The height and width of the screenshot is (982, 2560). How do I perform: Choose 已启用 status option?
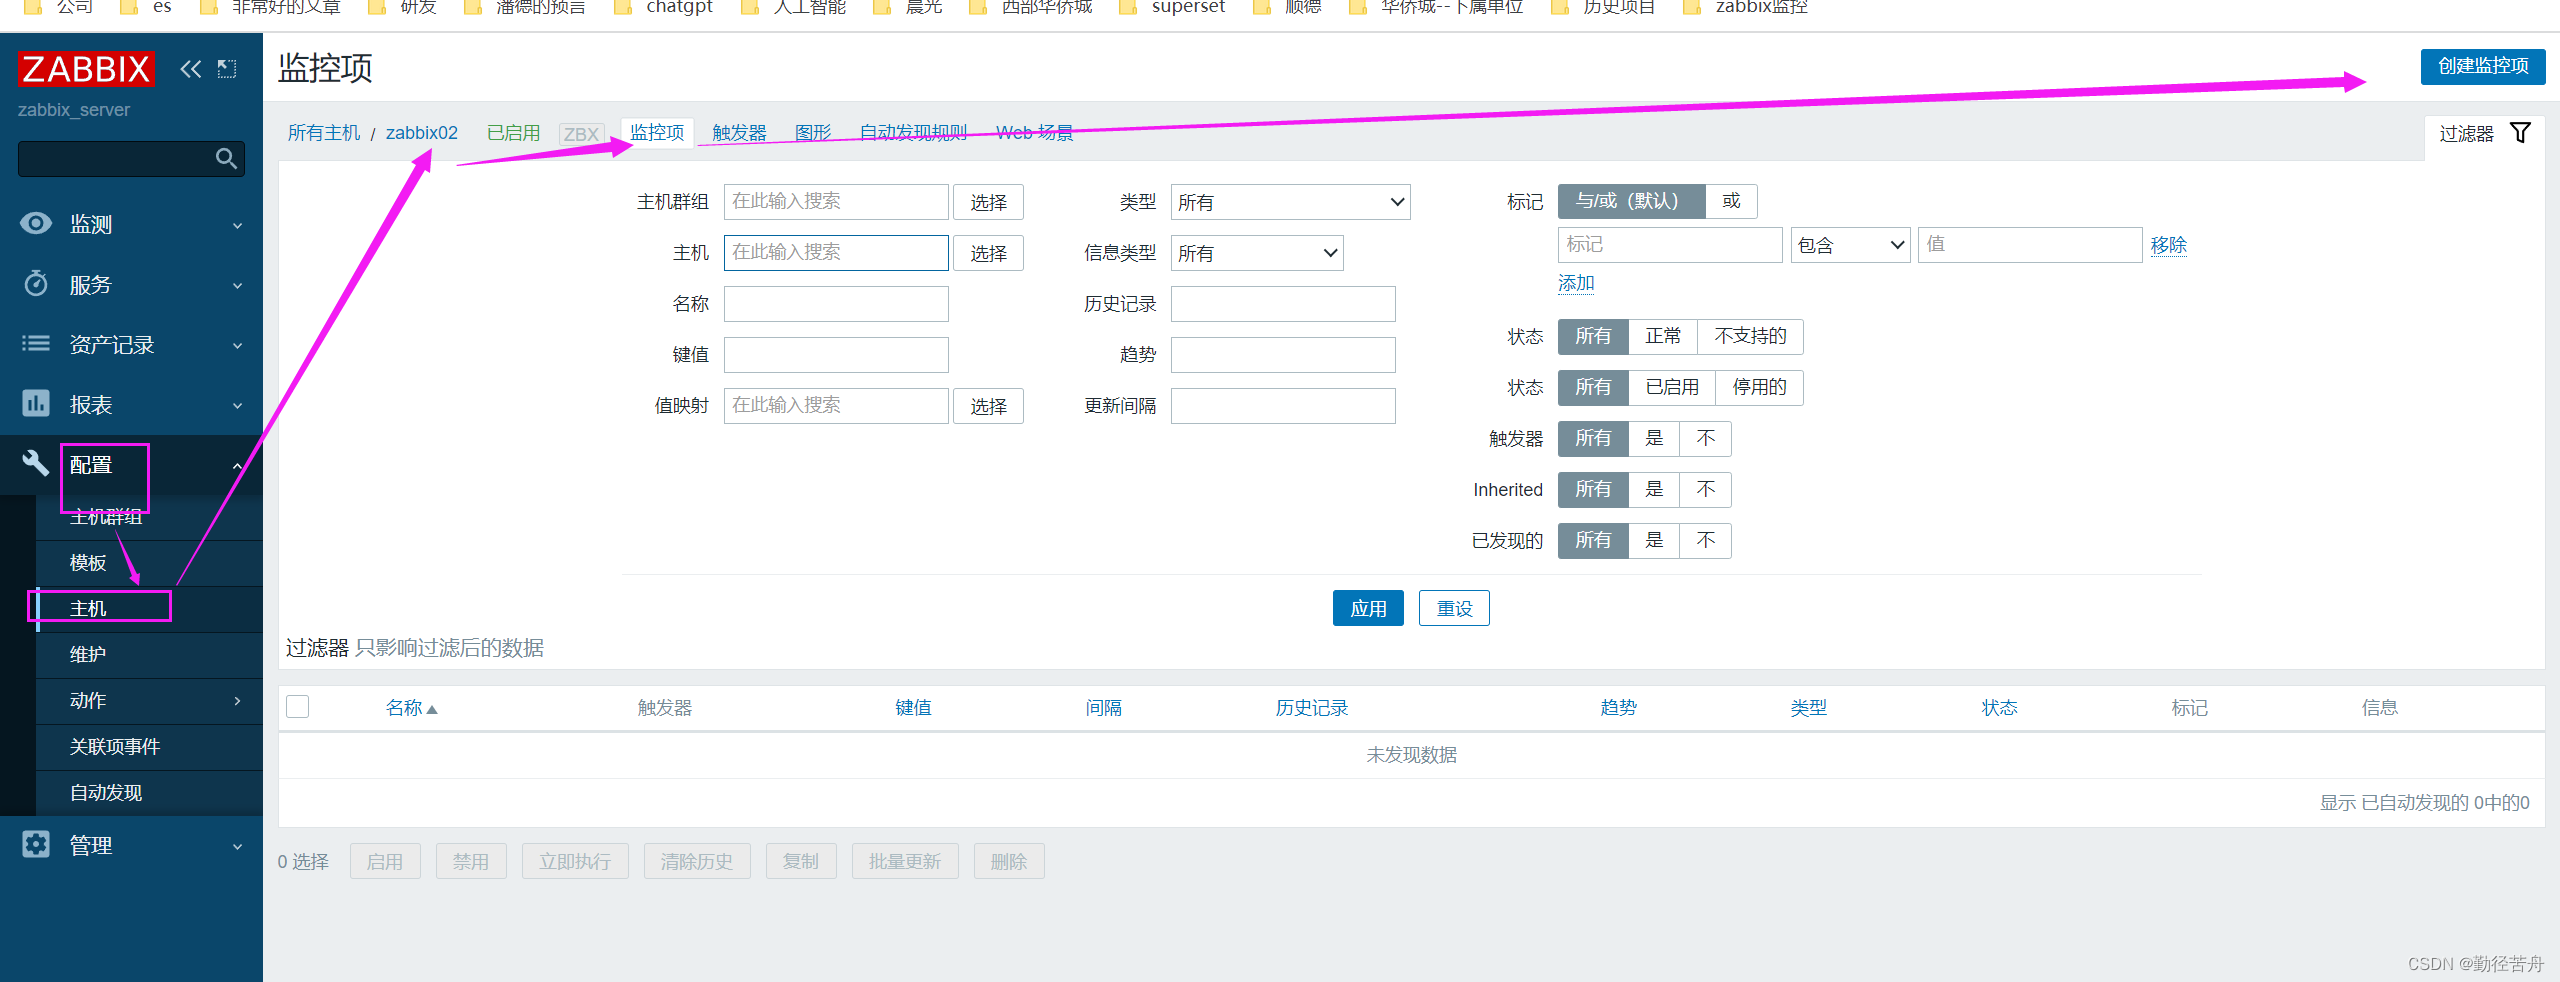pos(1672,387)
